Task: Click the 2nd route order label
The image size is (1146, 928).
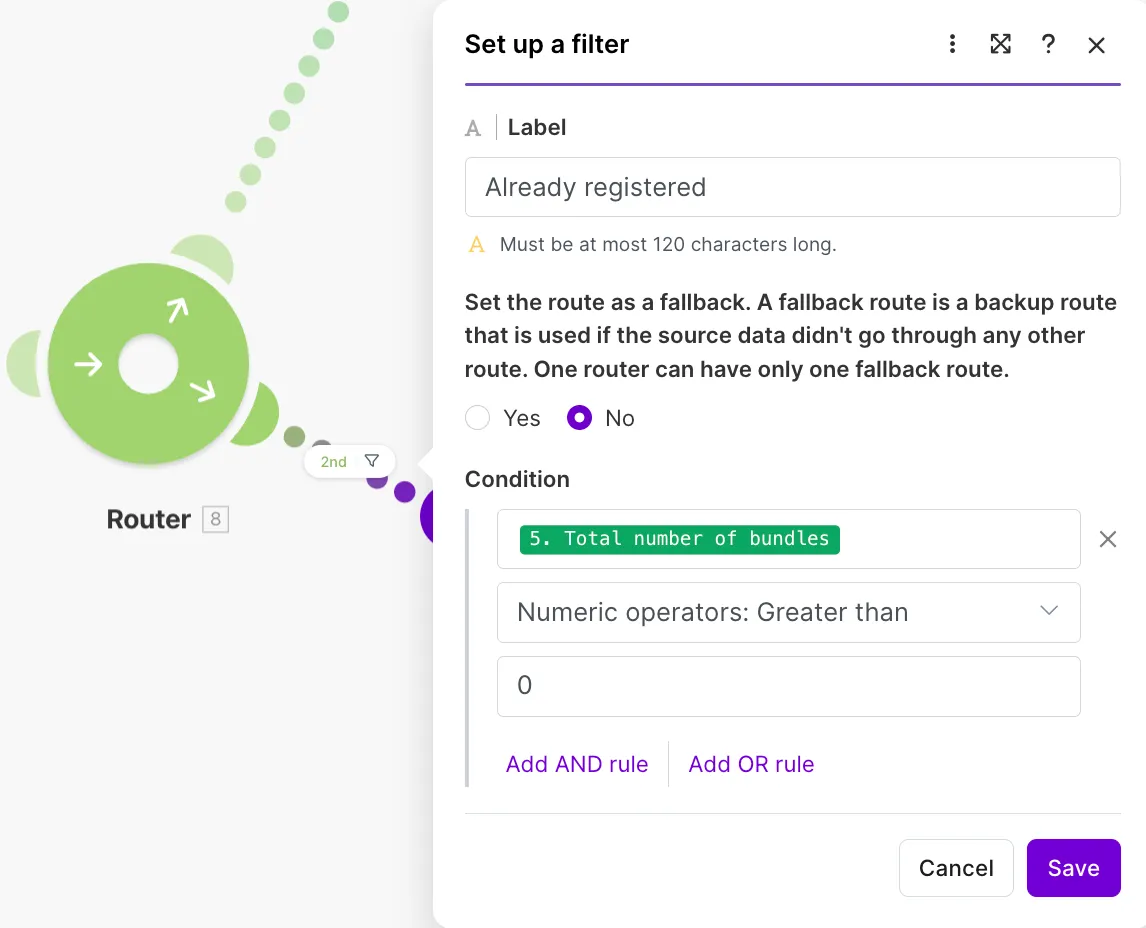Action: click(x=333, y=462)
